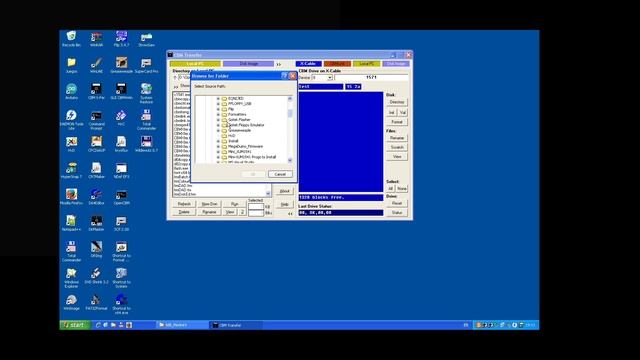The image size is (640, 360).
Task: Switch to the X-Cable tab
Action: [308, 64]
